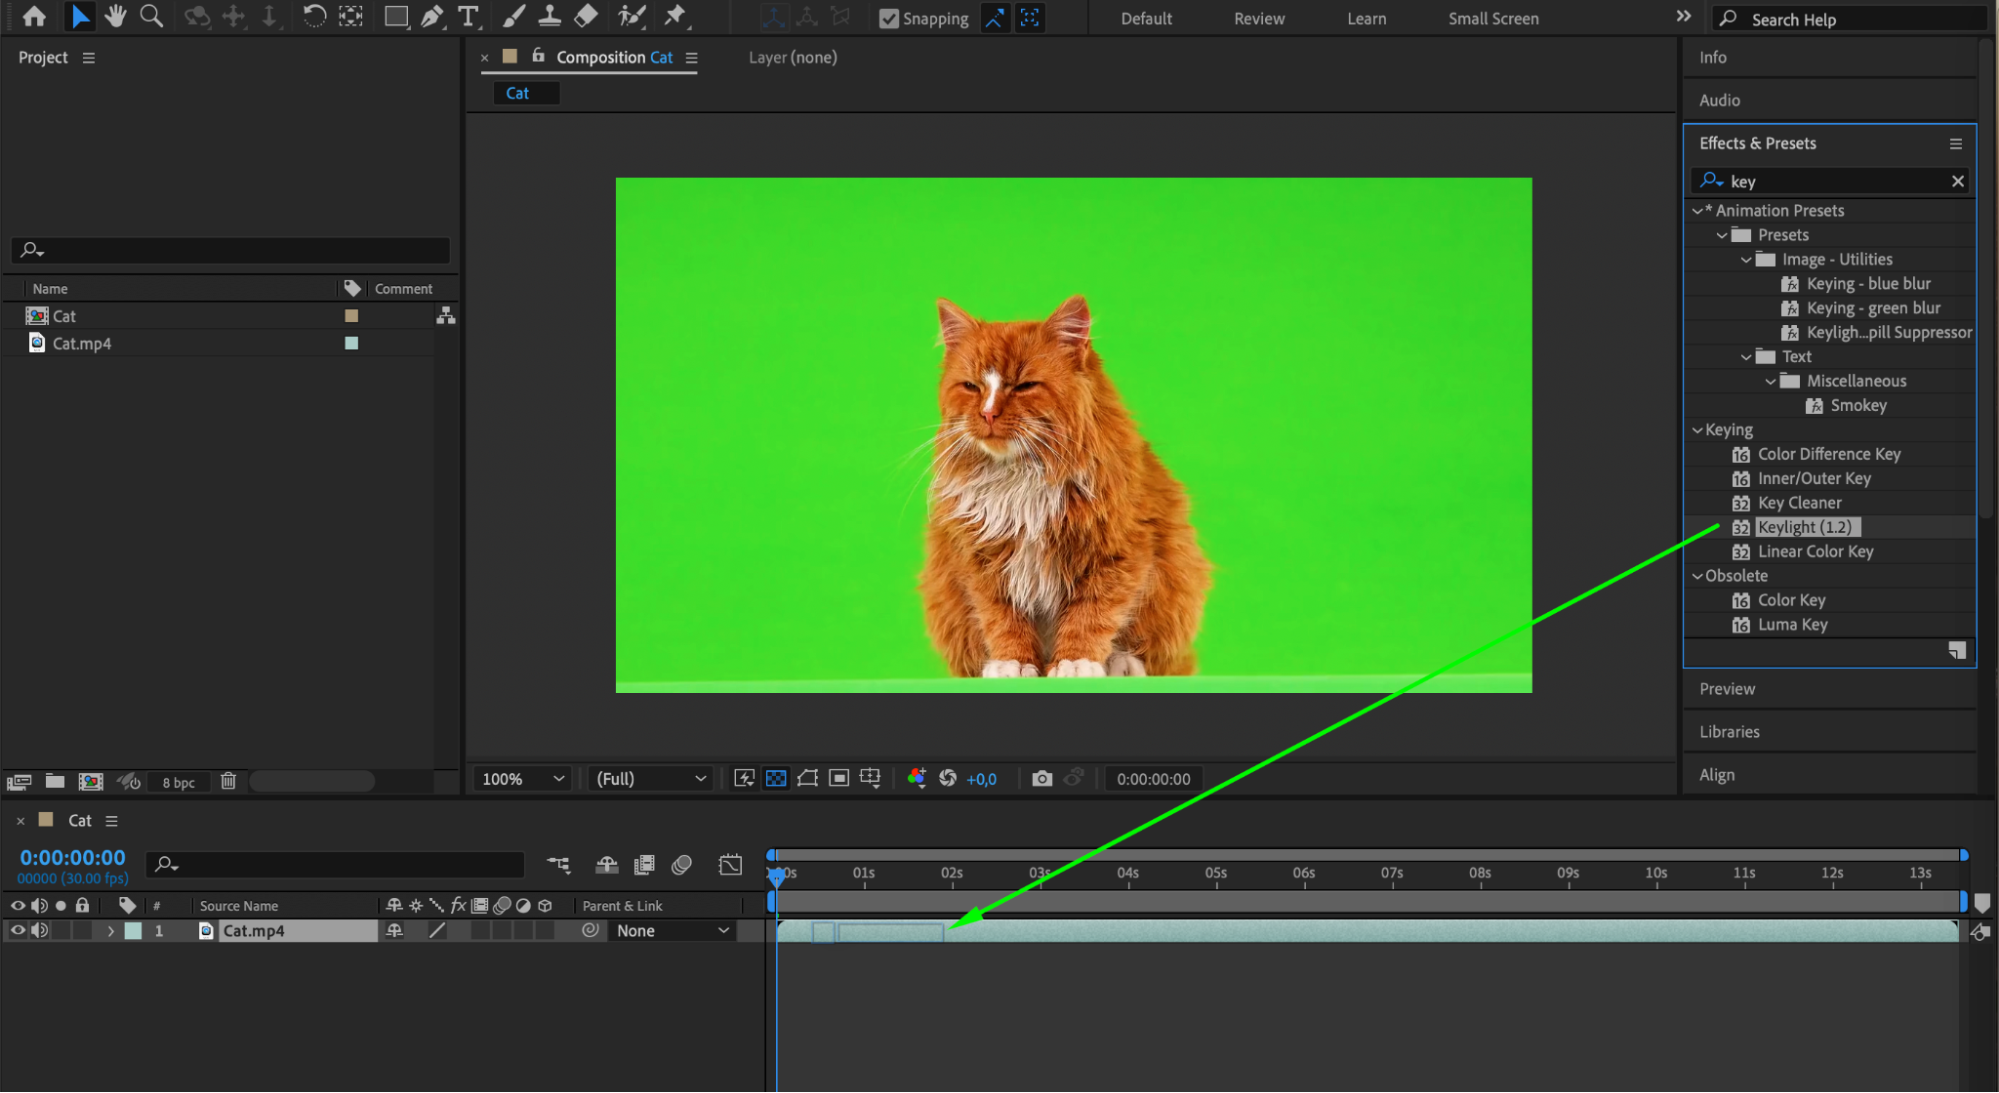Click the tan label swatch for Cat
Viewport: 1999px width, 1093px height.
coord(351,316)
